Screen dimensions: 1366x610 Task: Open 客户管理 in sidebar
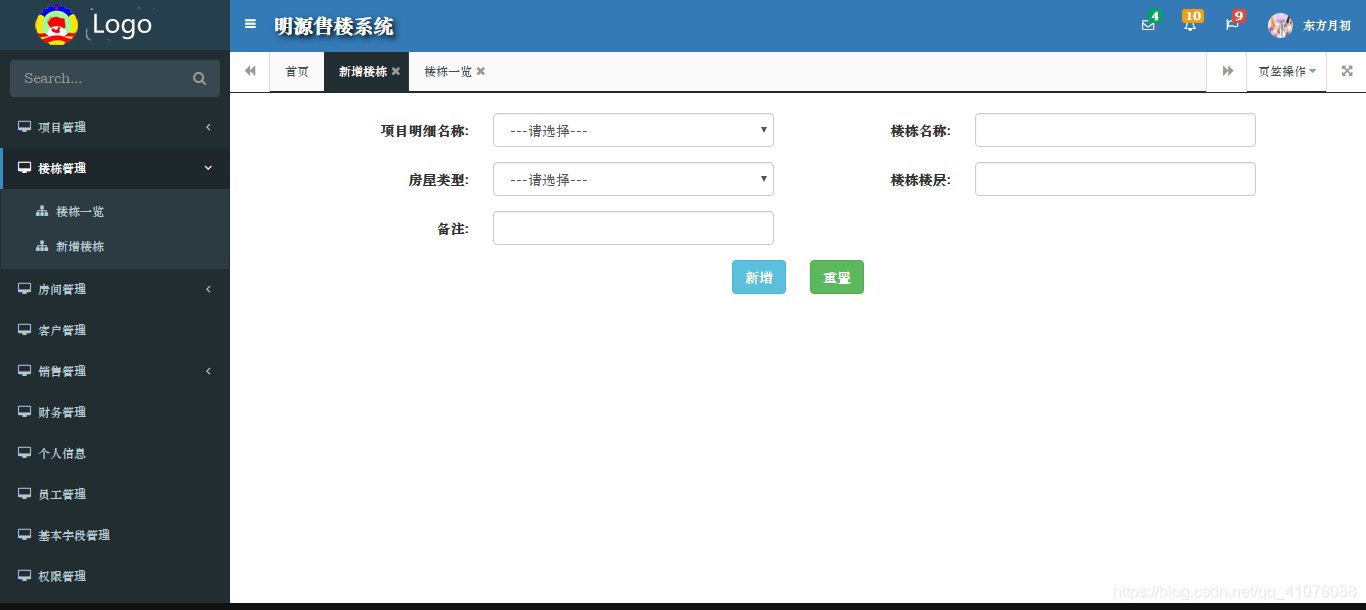coord(115,330)
